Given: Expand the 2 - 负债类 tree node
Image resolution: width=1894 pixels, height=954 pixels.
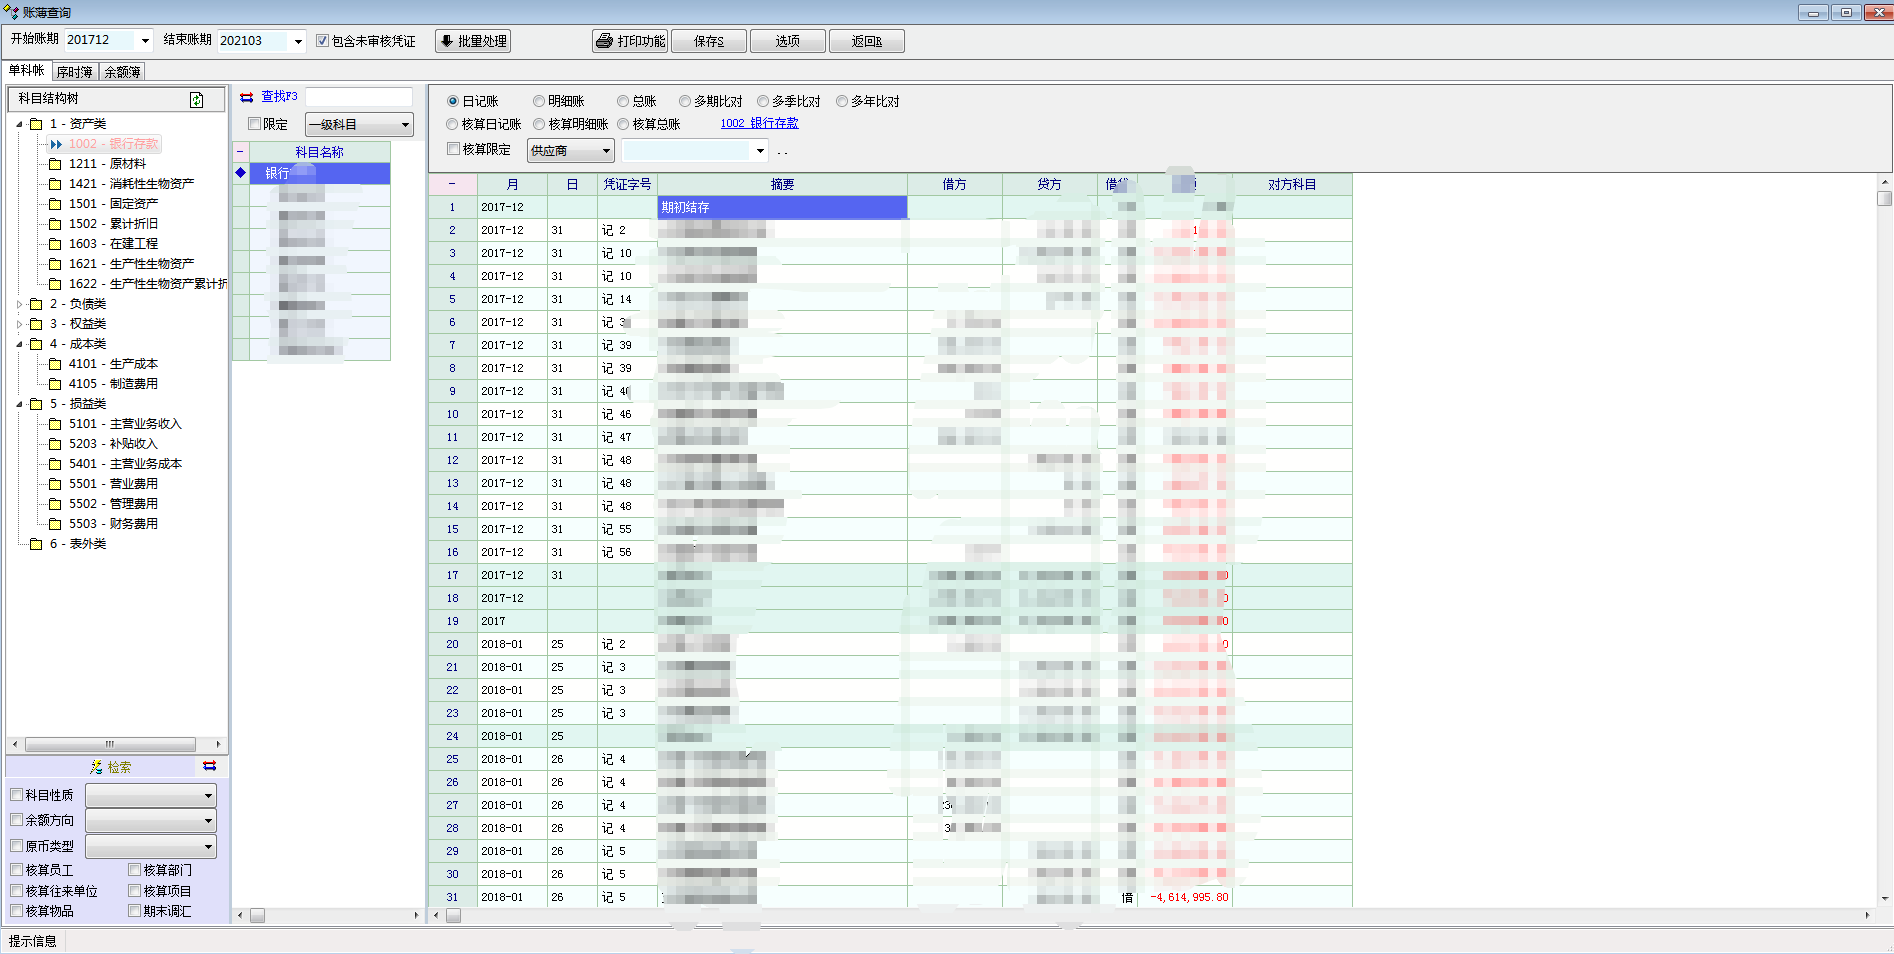Looking at the screenshot, I should point(19,304).
